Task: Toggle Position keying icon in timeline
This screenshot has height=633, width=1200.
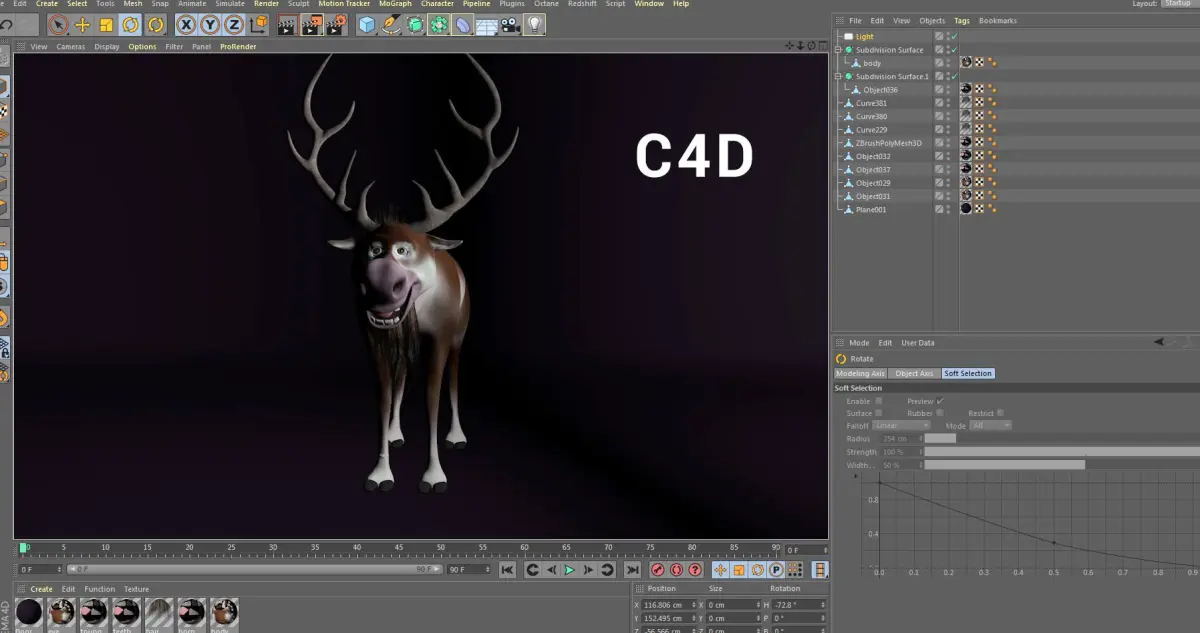Action: click(x=720, y=570)
